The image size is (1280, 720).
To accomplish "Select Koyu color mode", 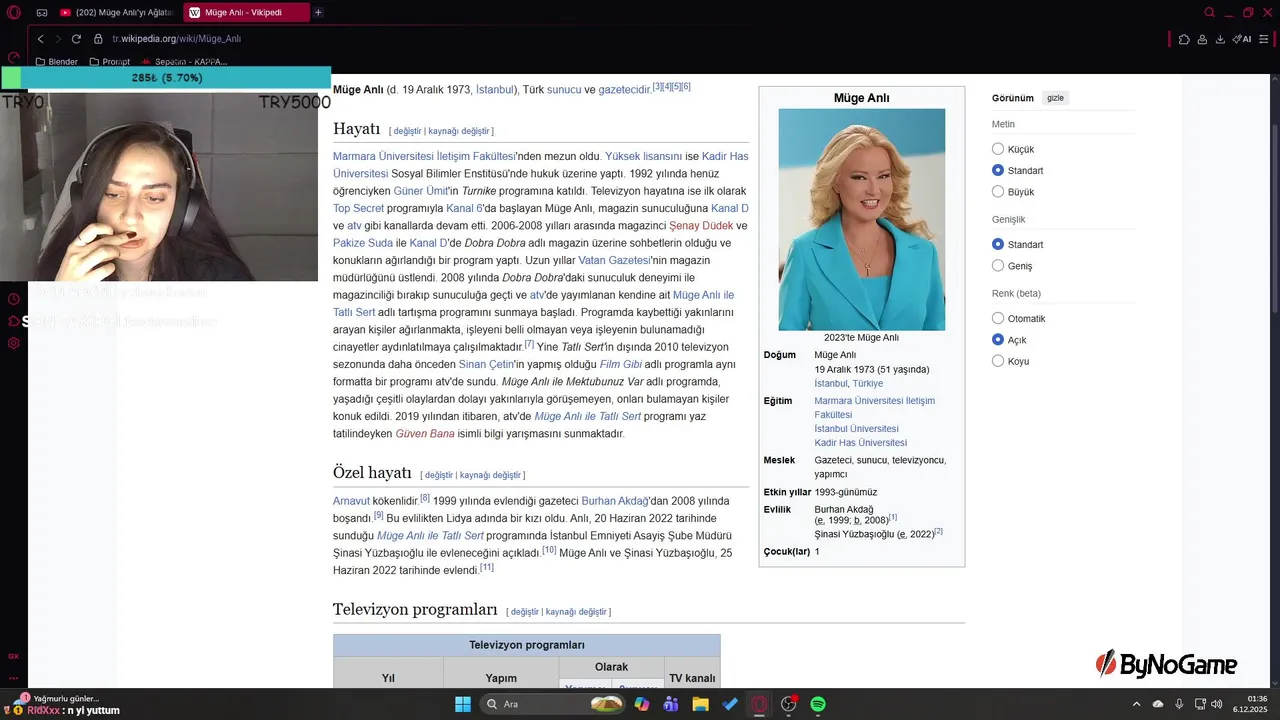I will click(998, 360).
